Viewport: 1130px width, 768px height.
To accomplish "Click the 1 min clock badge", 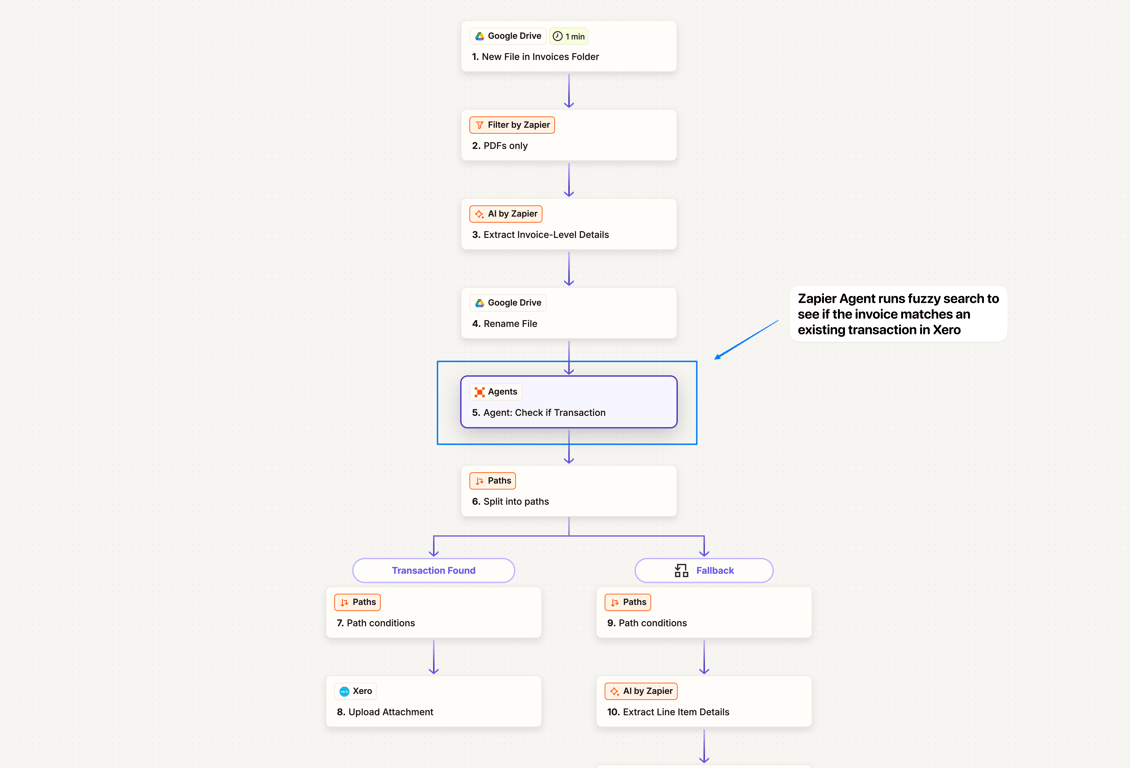I will tap(569, 36).
